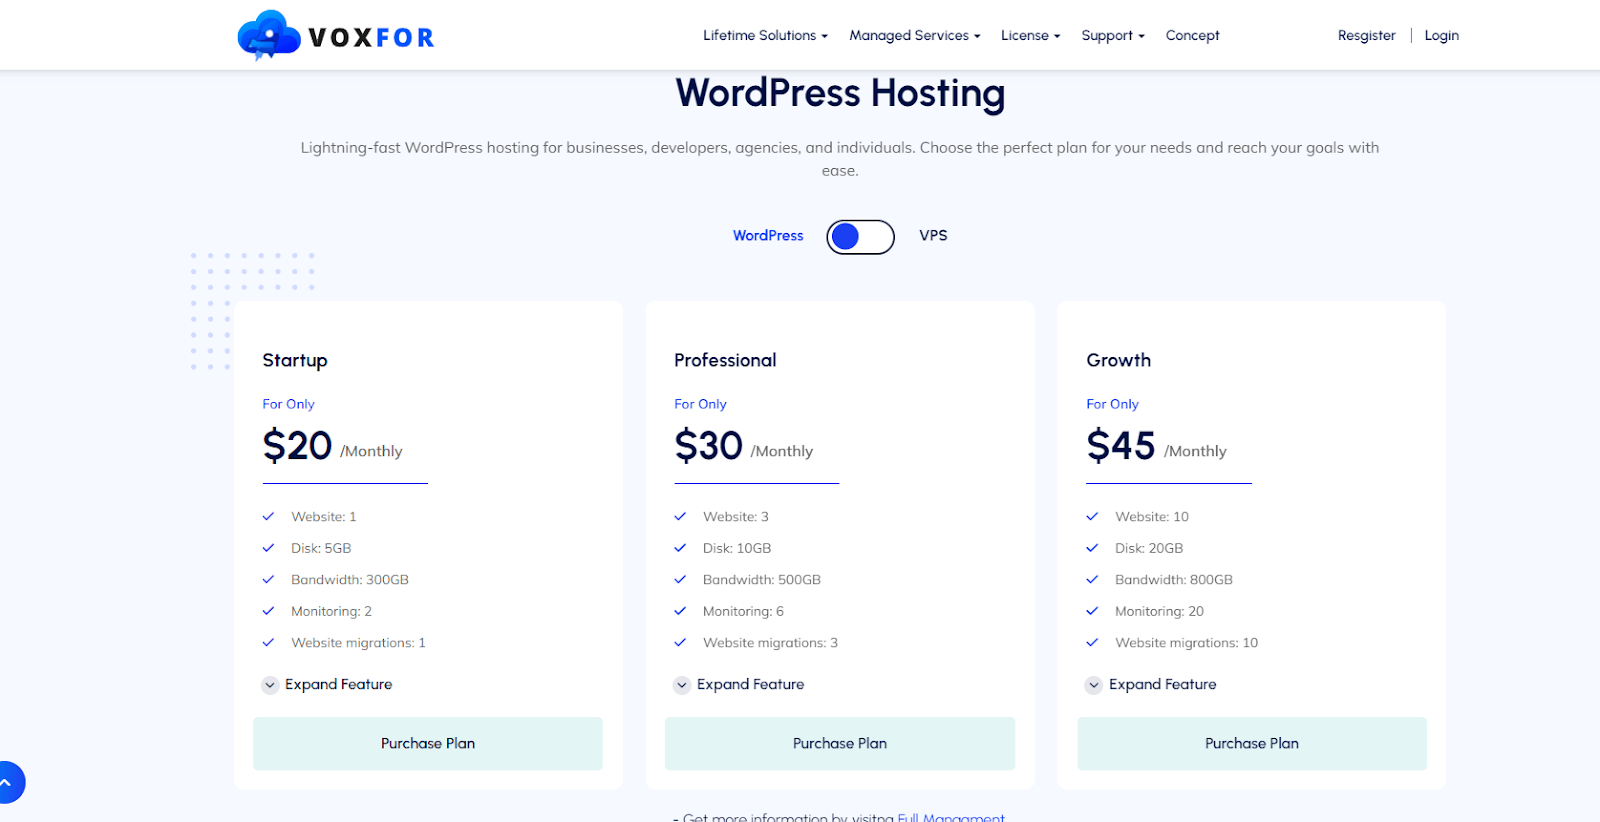Click the chevron icon beside Professional Expand Feature

click(x=682, y=685)
